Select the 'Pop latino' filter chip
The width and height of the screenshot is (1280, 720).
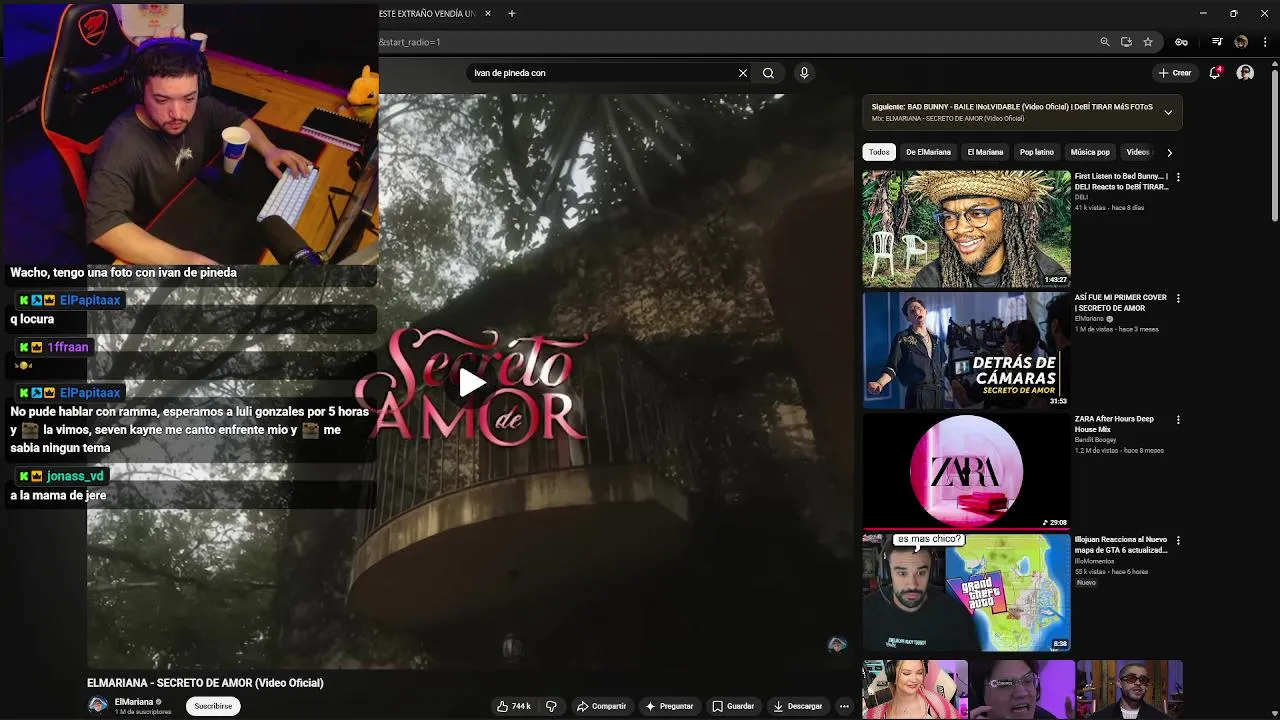[x=1037, y=152]
